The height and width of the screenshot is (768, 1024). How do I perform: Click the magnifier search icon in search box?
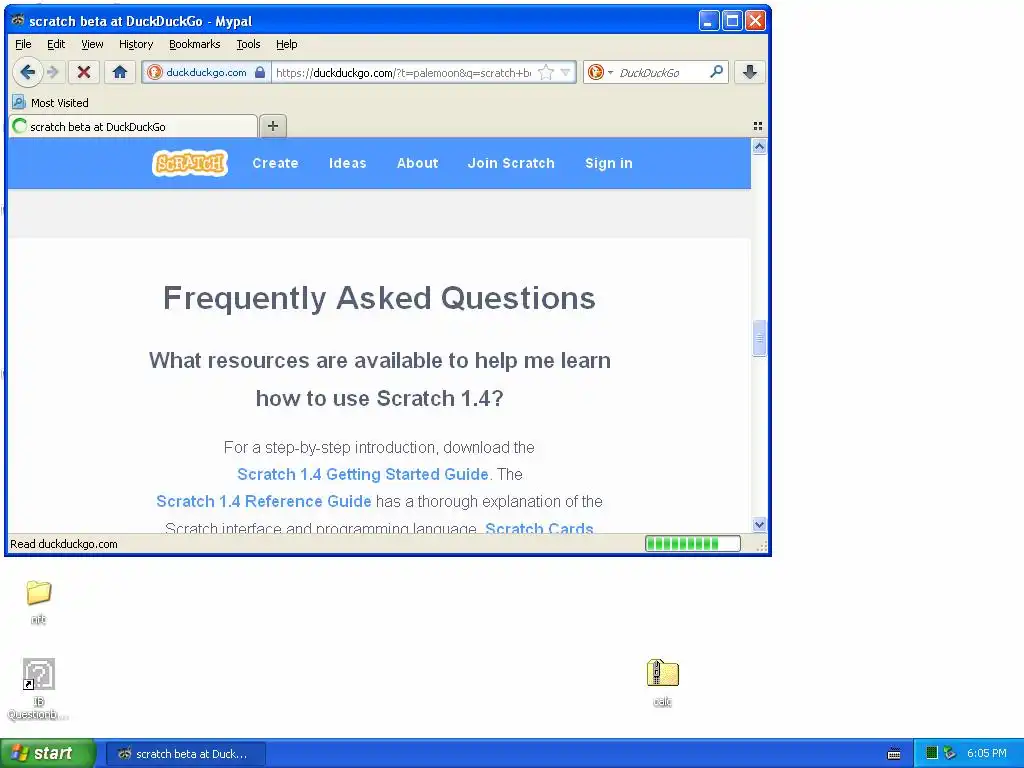716,72
